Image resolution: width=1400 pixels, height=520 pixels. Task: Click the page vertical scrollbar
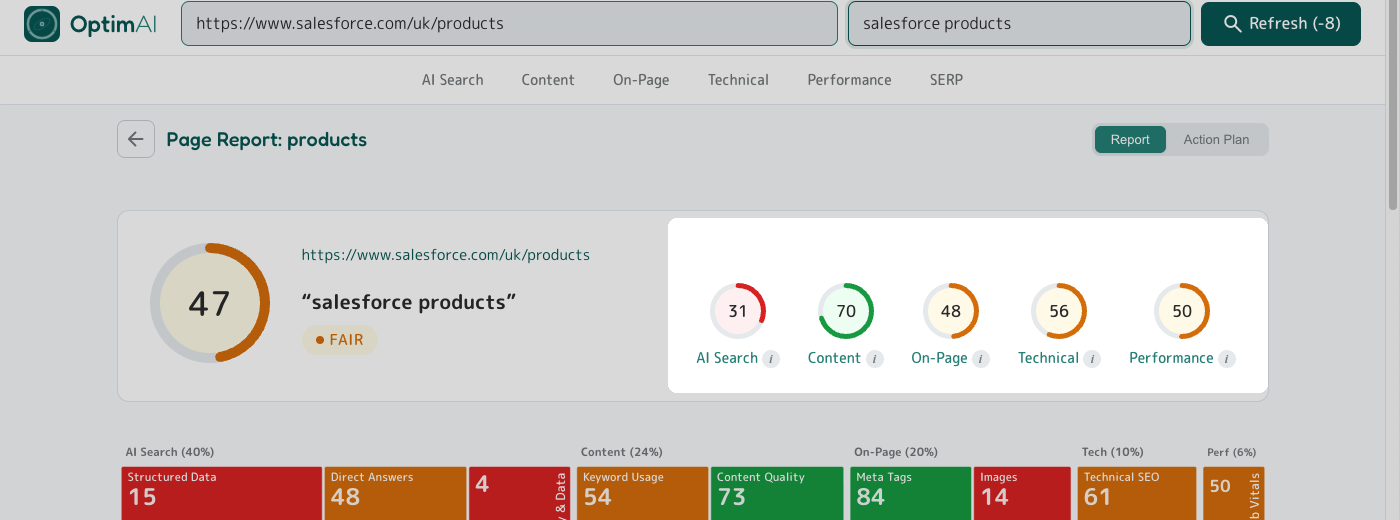pos(1392,105)
